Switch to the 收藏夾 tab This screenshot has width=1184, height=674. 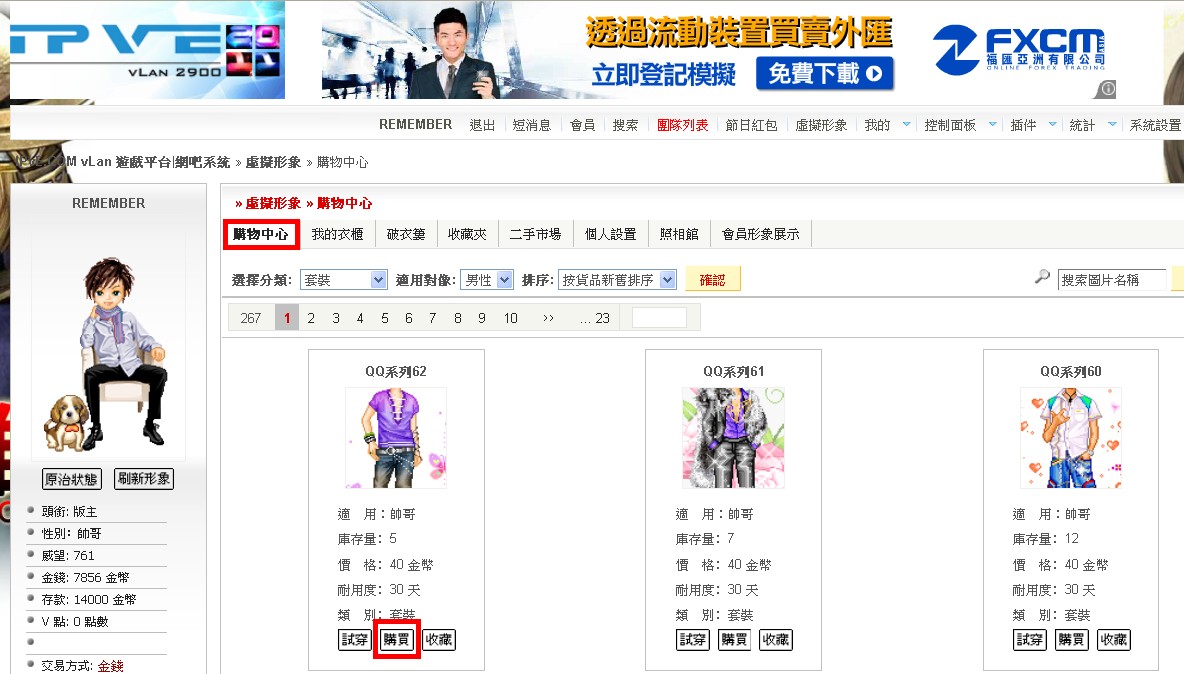(467, 234)
